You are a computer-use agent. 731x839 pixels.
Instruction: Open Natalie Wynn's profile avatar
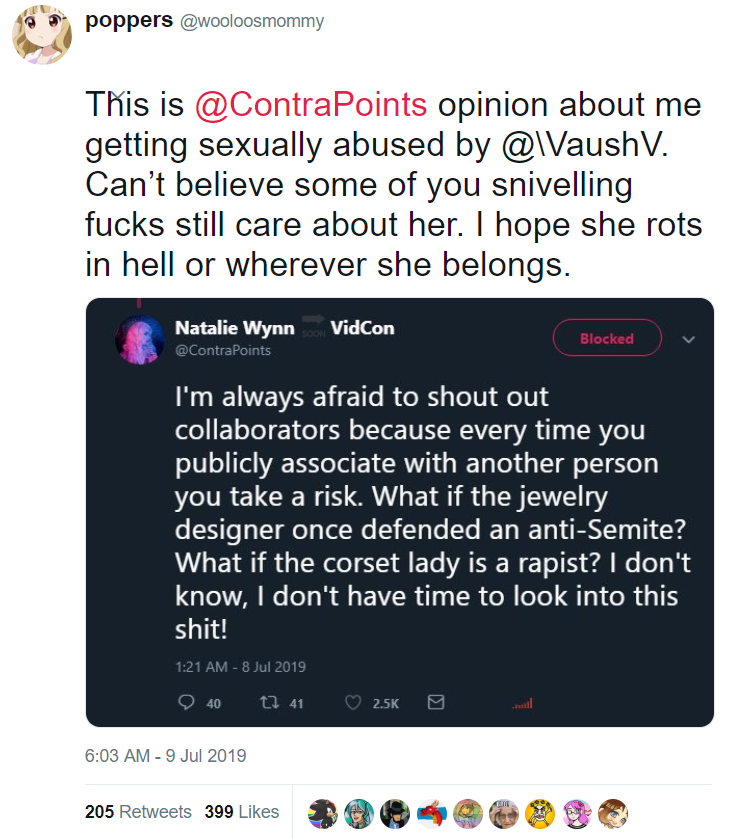[140, 340]
